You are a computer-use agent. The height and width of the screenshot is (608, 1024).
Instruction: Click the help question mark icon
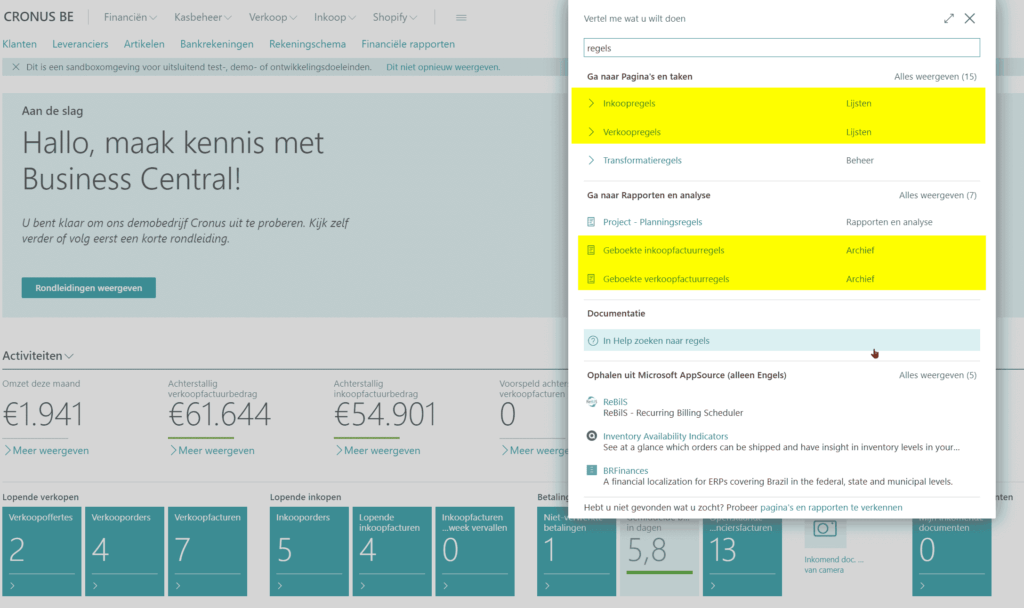coord(592,341)
